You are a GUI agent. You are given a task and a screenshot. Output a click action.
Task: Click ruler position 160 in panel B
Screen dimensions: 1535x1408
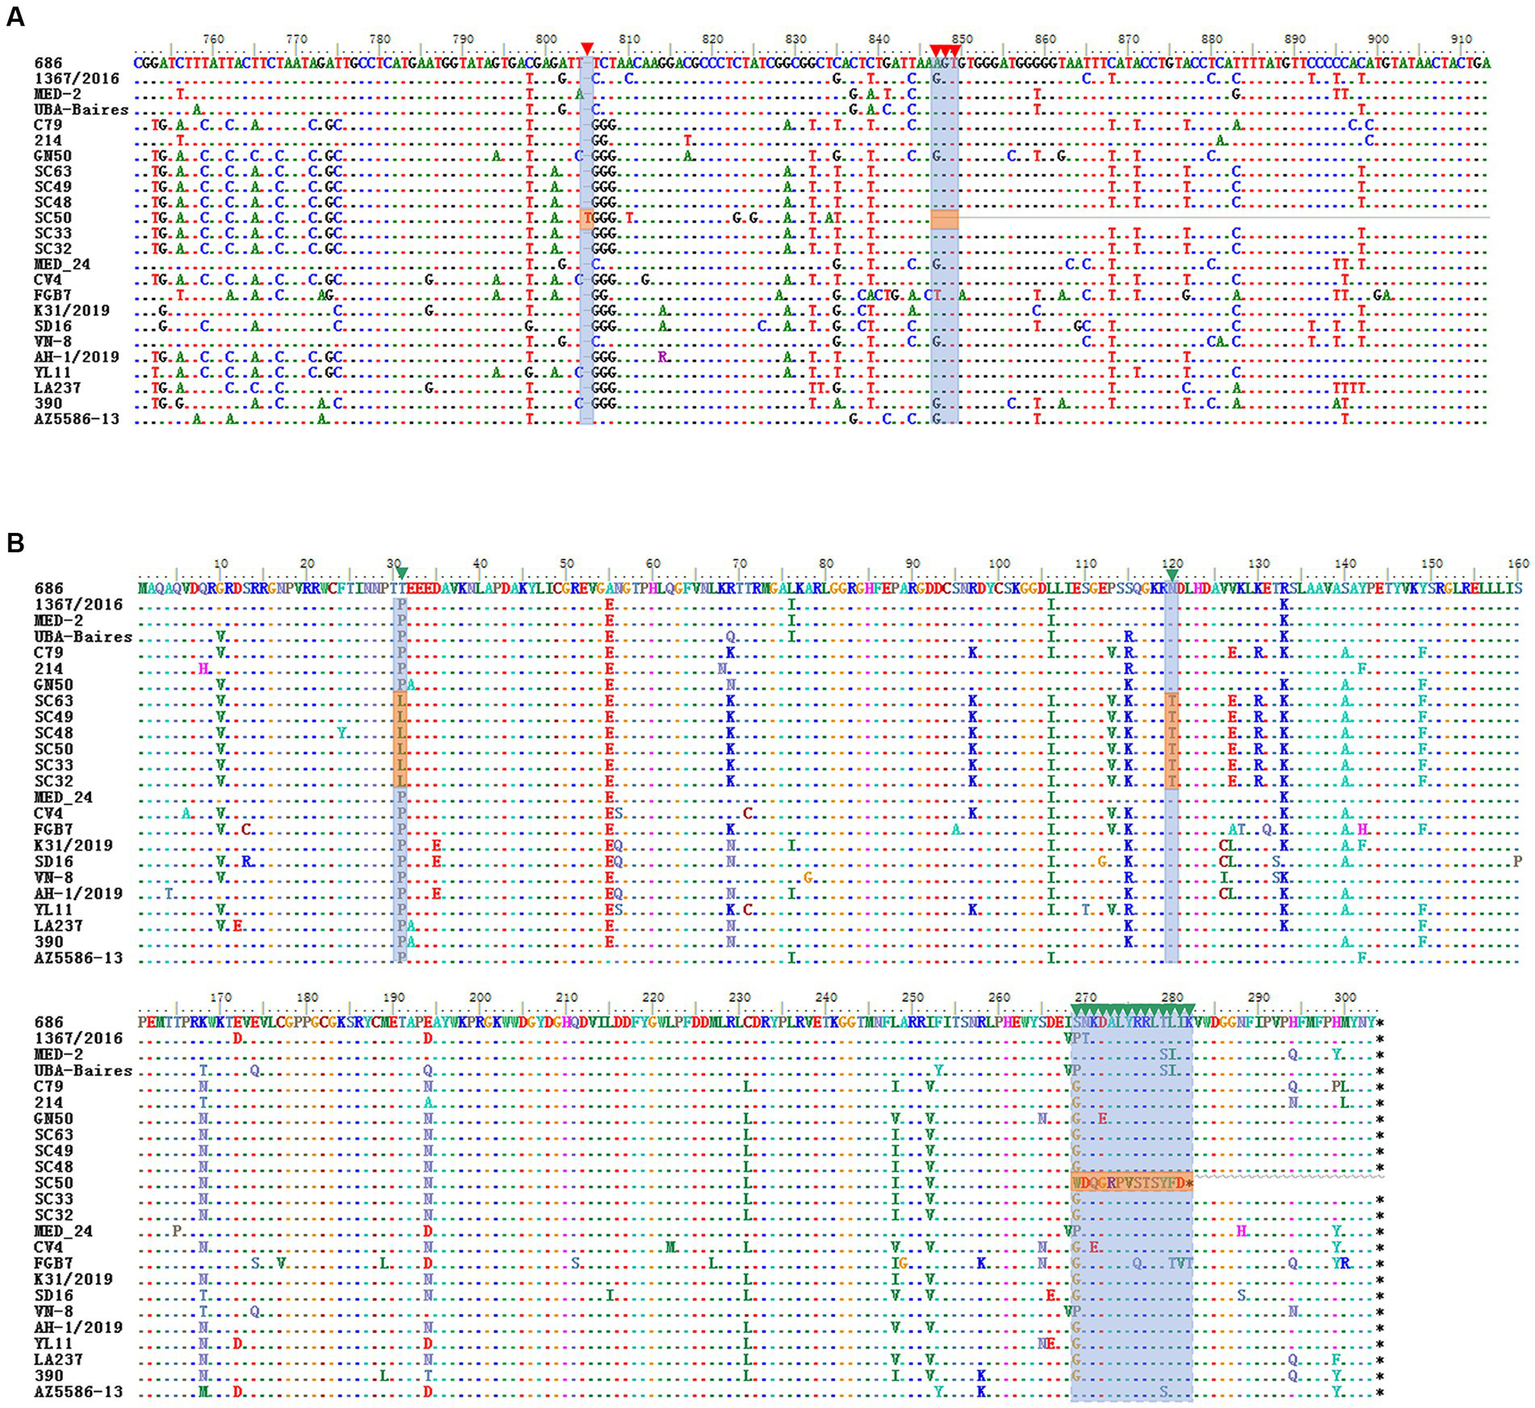[x=1518, y=564]
